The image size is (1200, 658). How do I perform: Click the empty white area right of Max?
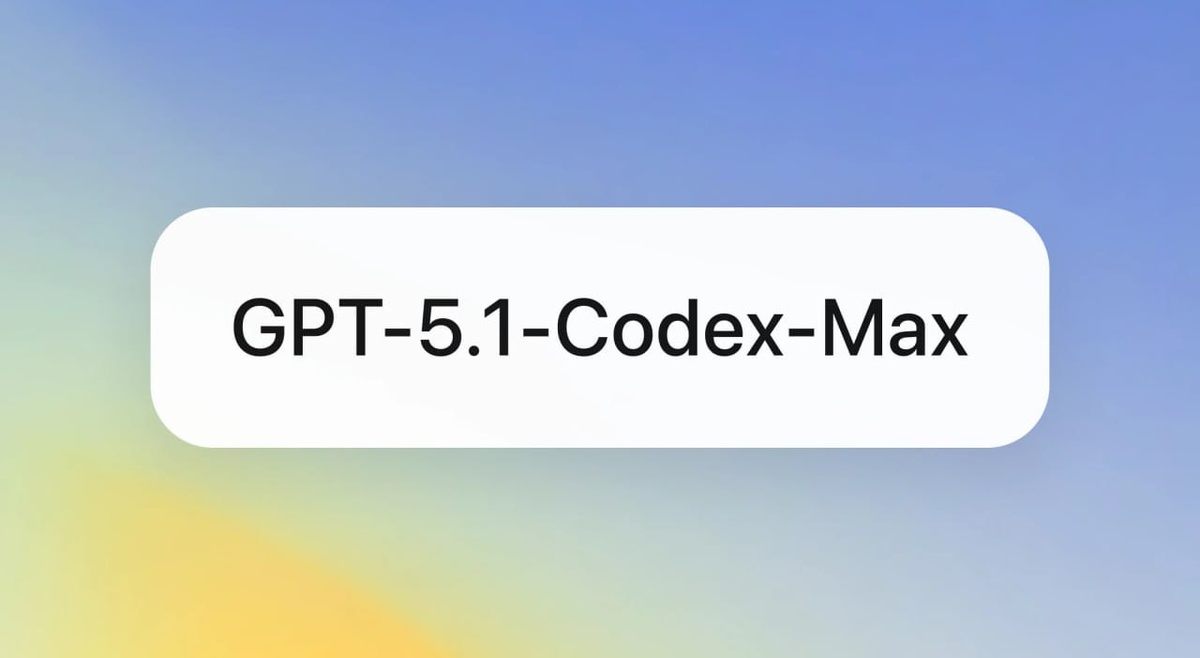pos(1008,328)
